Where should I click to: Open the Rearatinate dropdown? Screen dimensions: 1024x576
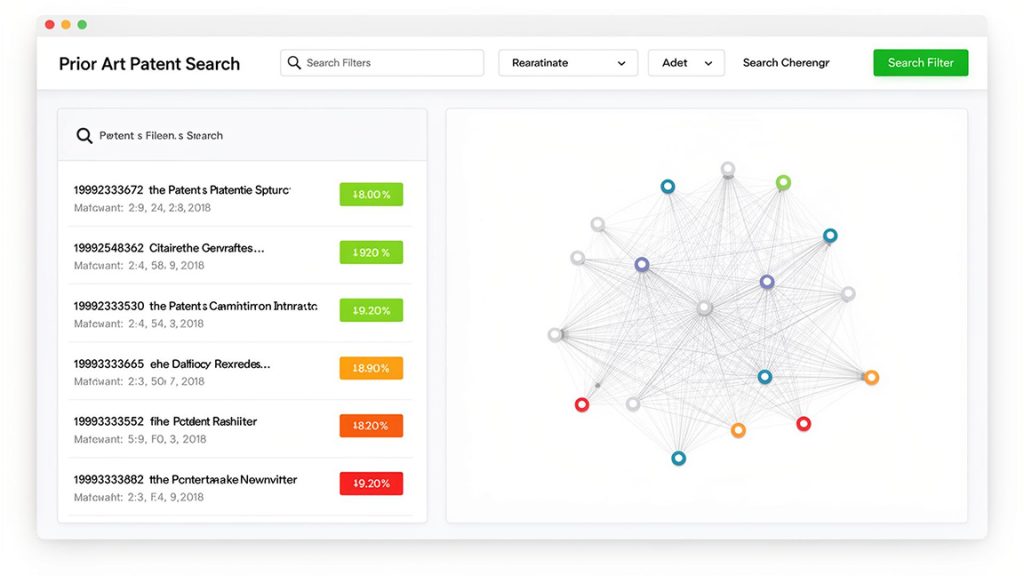click(568, 62)
